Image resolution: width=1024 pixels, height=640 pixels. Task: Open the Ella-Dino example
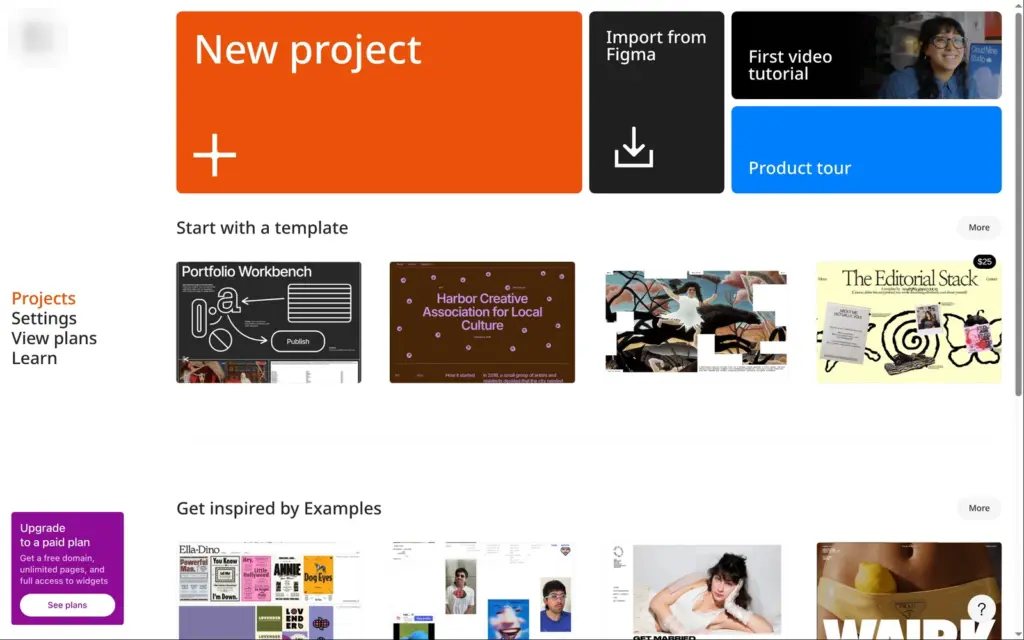click(268, 590)
